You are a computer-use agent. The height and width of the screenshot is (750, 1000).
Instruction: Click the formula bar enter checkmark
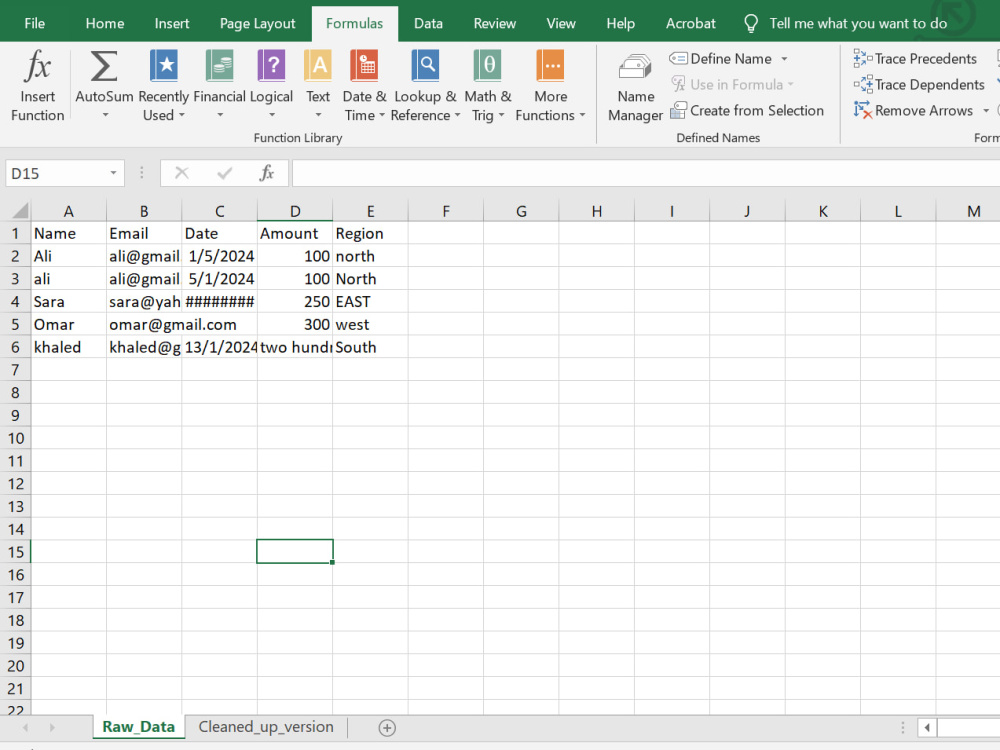pos(224,173)
